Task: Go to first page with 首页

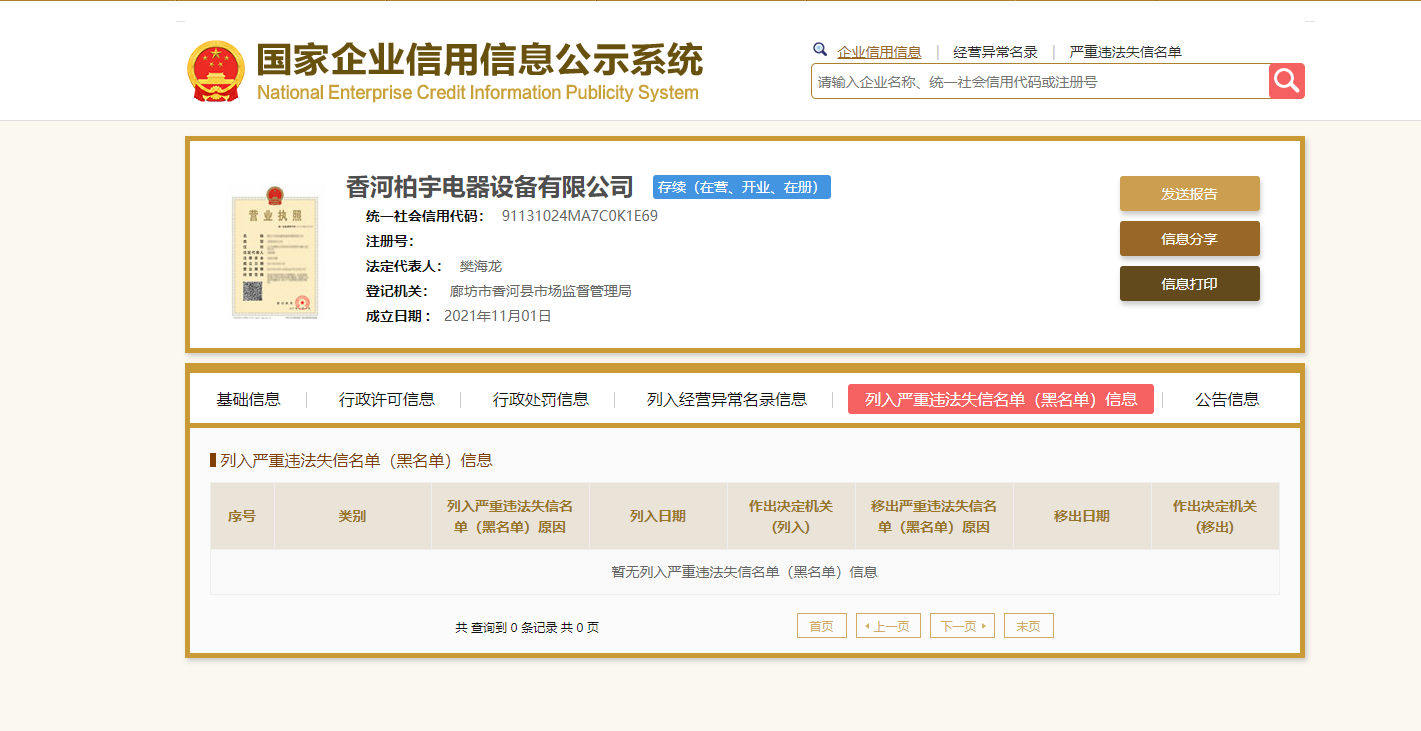Action: pos(822,626)
